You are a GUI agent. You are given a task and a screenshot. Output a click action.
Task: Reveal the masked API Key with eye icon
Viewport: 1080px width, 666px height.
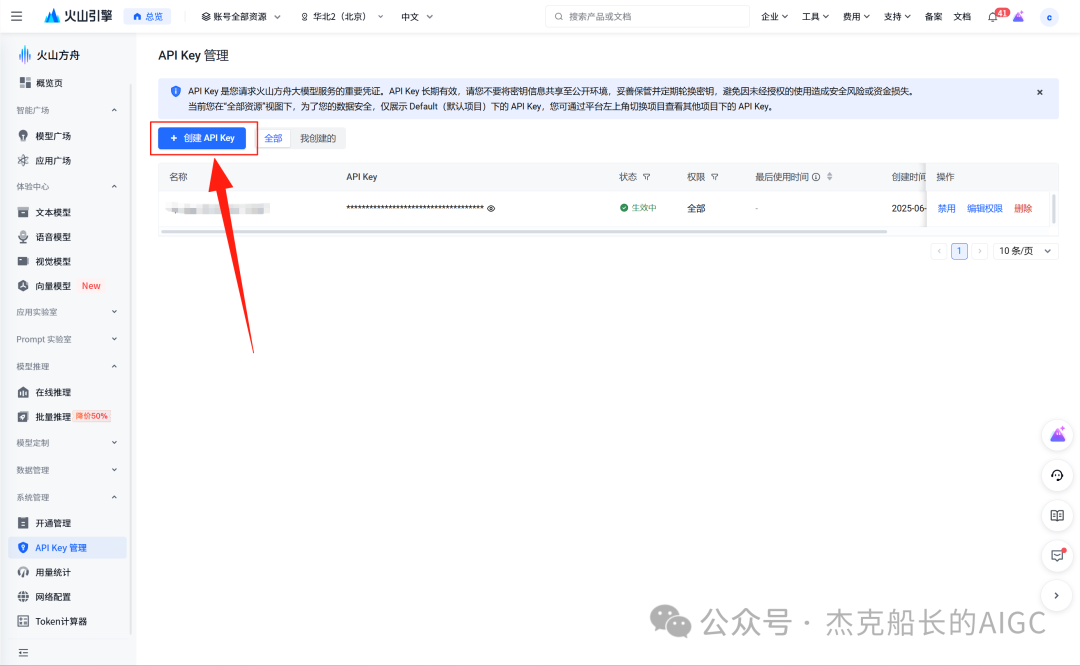[x=491, y=208]
